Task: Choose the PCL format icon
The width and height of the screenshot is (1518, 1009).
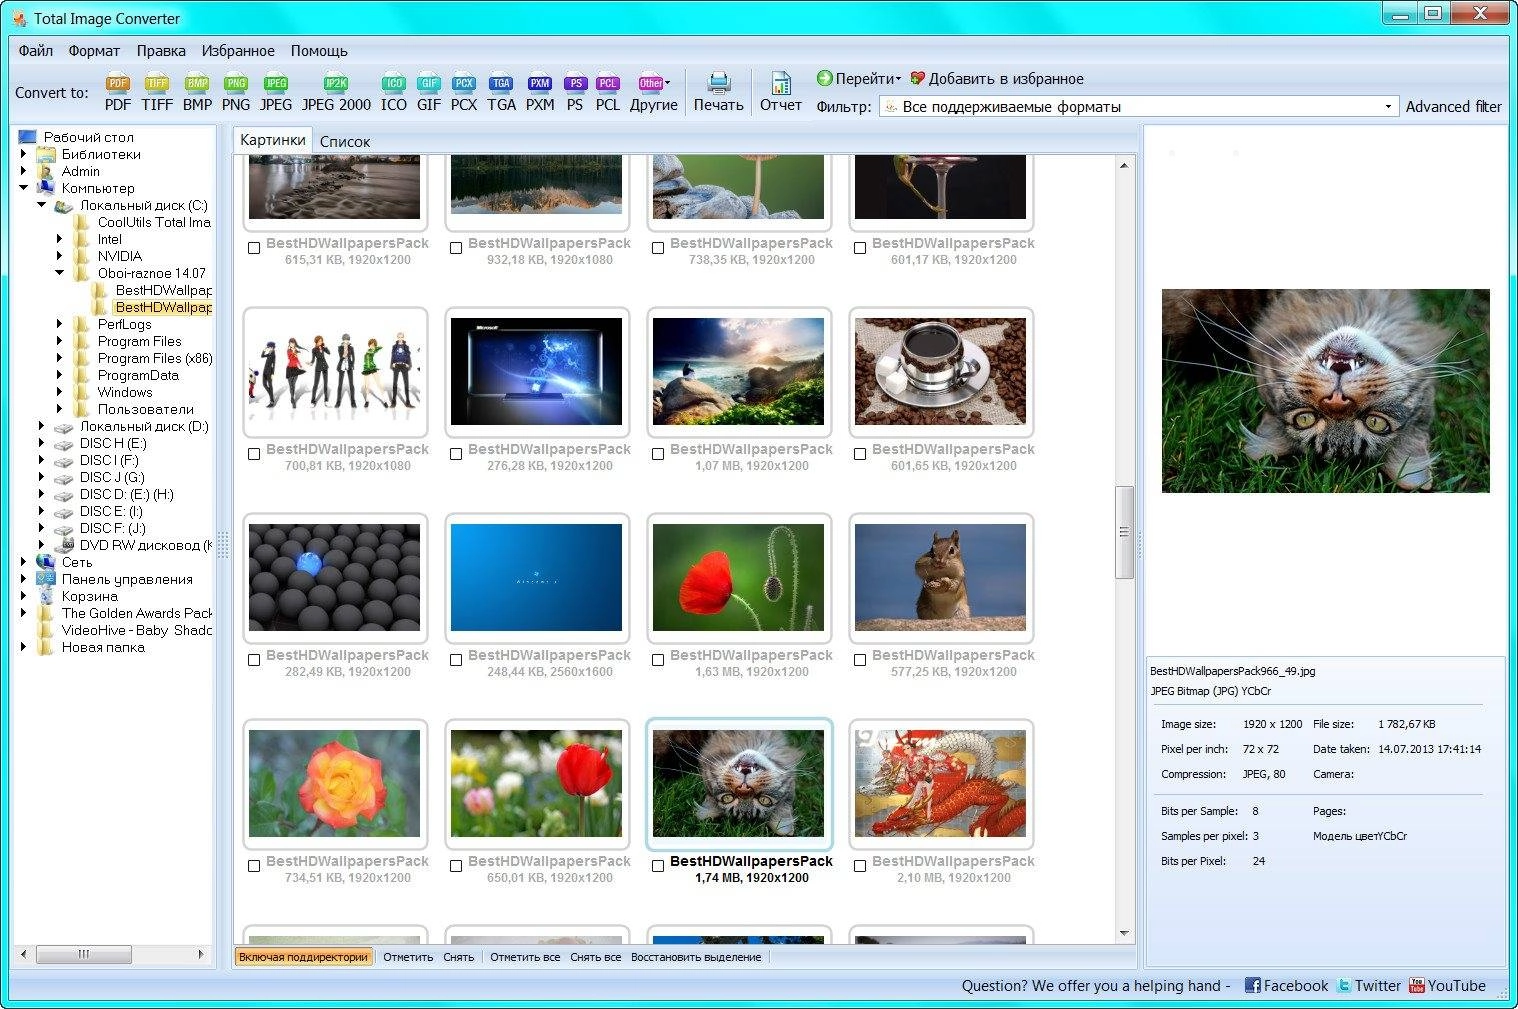Action: click(x=608, y=85)
